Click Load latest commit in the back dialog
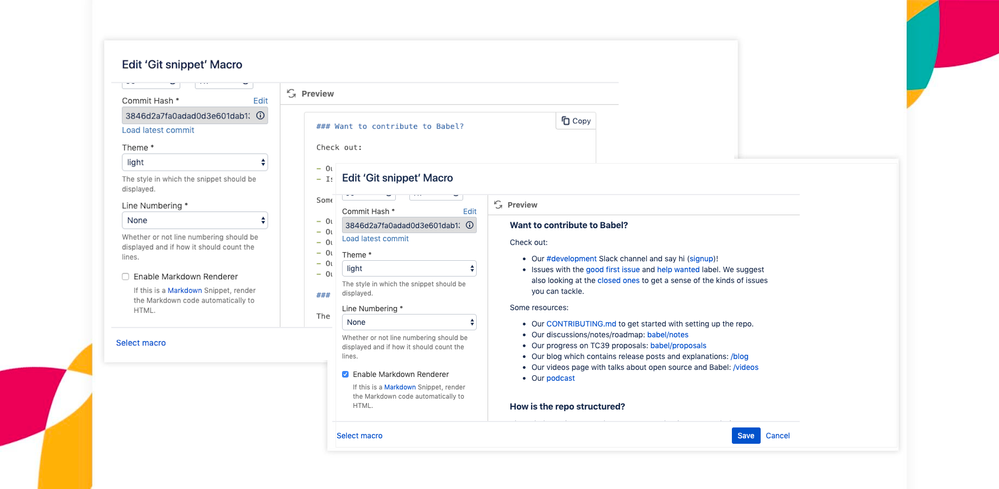This screenshot has height=489, width=999. pyautogui.click(x=158, y=130)
